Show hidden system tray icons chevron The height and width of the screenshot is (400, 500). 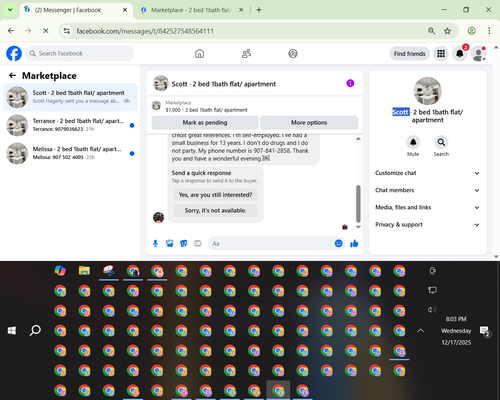421,331
